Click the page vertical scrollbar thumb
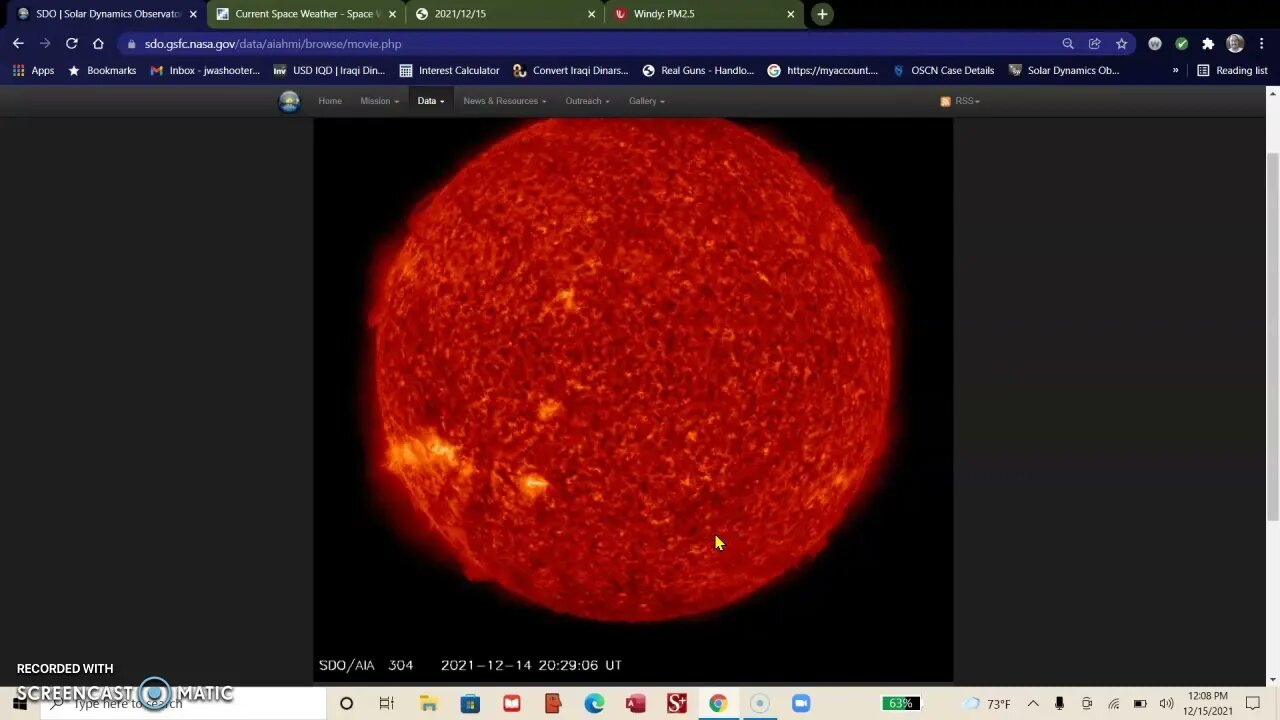 tap(1272, 335)
